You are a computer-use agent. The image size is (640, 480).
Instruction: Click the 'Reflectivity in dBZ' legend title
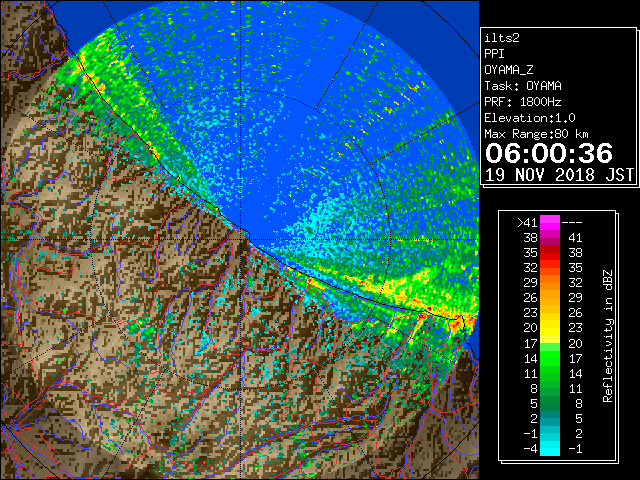[x=608, y=336]
